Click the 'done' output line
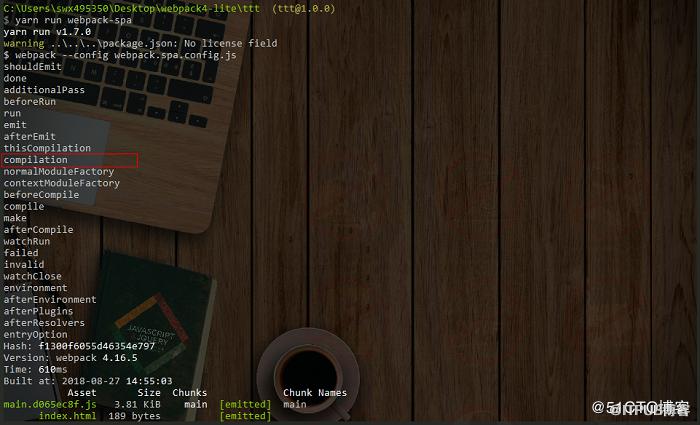Viewport: 700px width, 425px height. click(15, 78)
